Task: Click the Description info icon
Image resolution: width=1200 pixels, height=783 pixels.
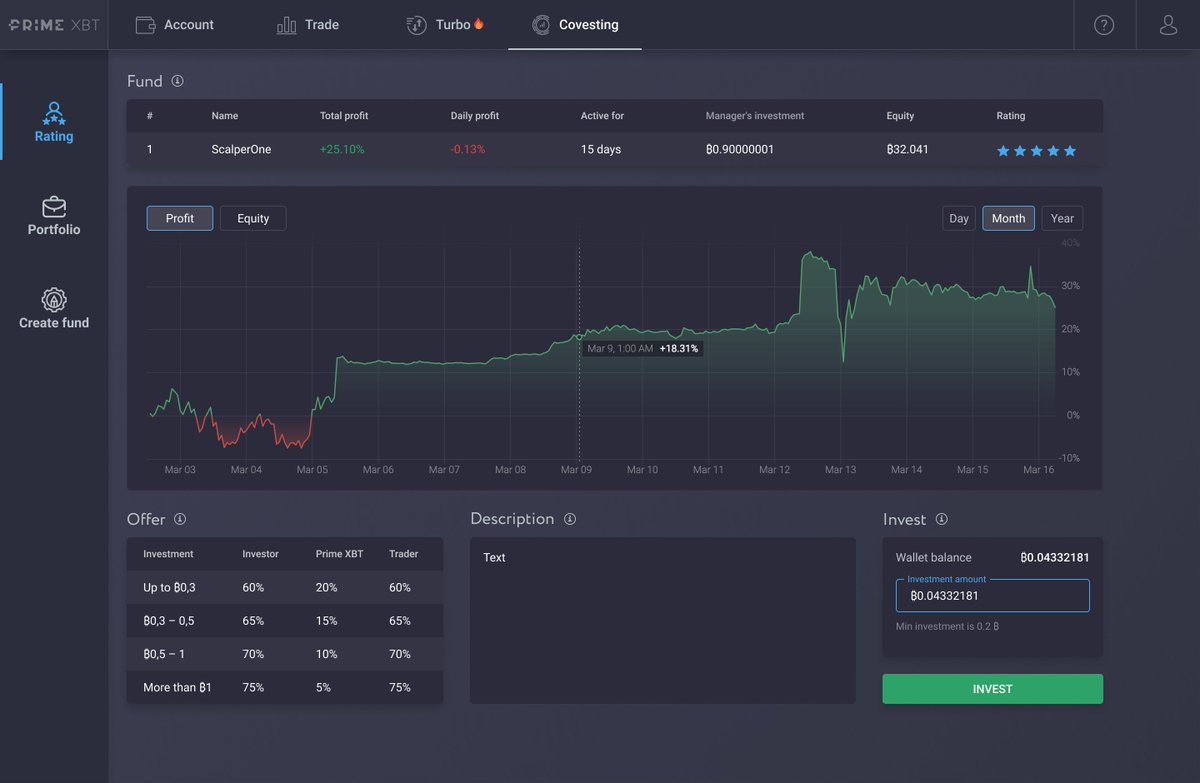Action: pyautogui.click(x=570, y=519)
